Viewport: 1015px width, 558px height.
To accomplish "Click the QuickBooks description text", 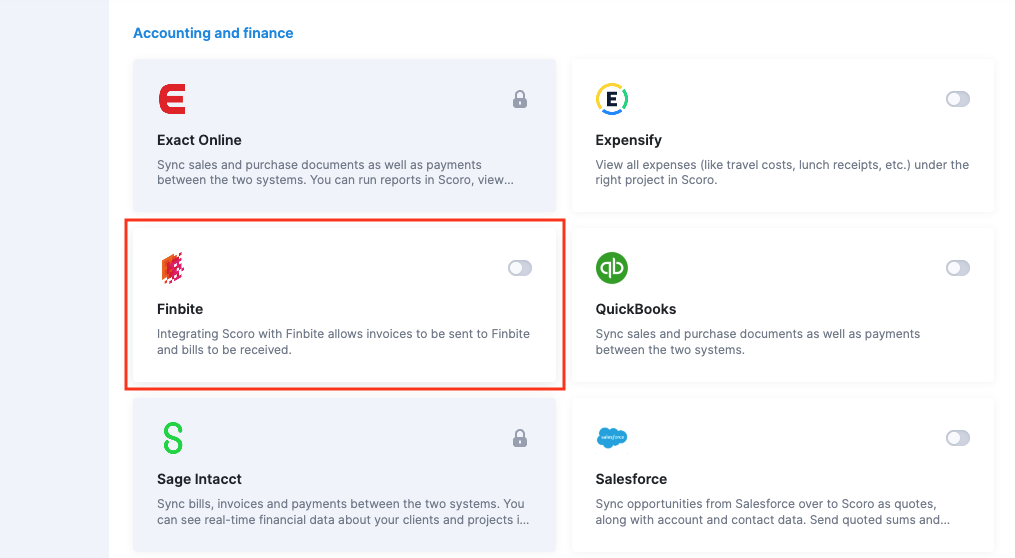I will pyautogui.click(x=757, y=342).
